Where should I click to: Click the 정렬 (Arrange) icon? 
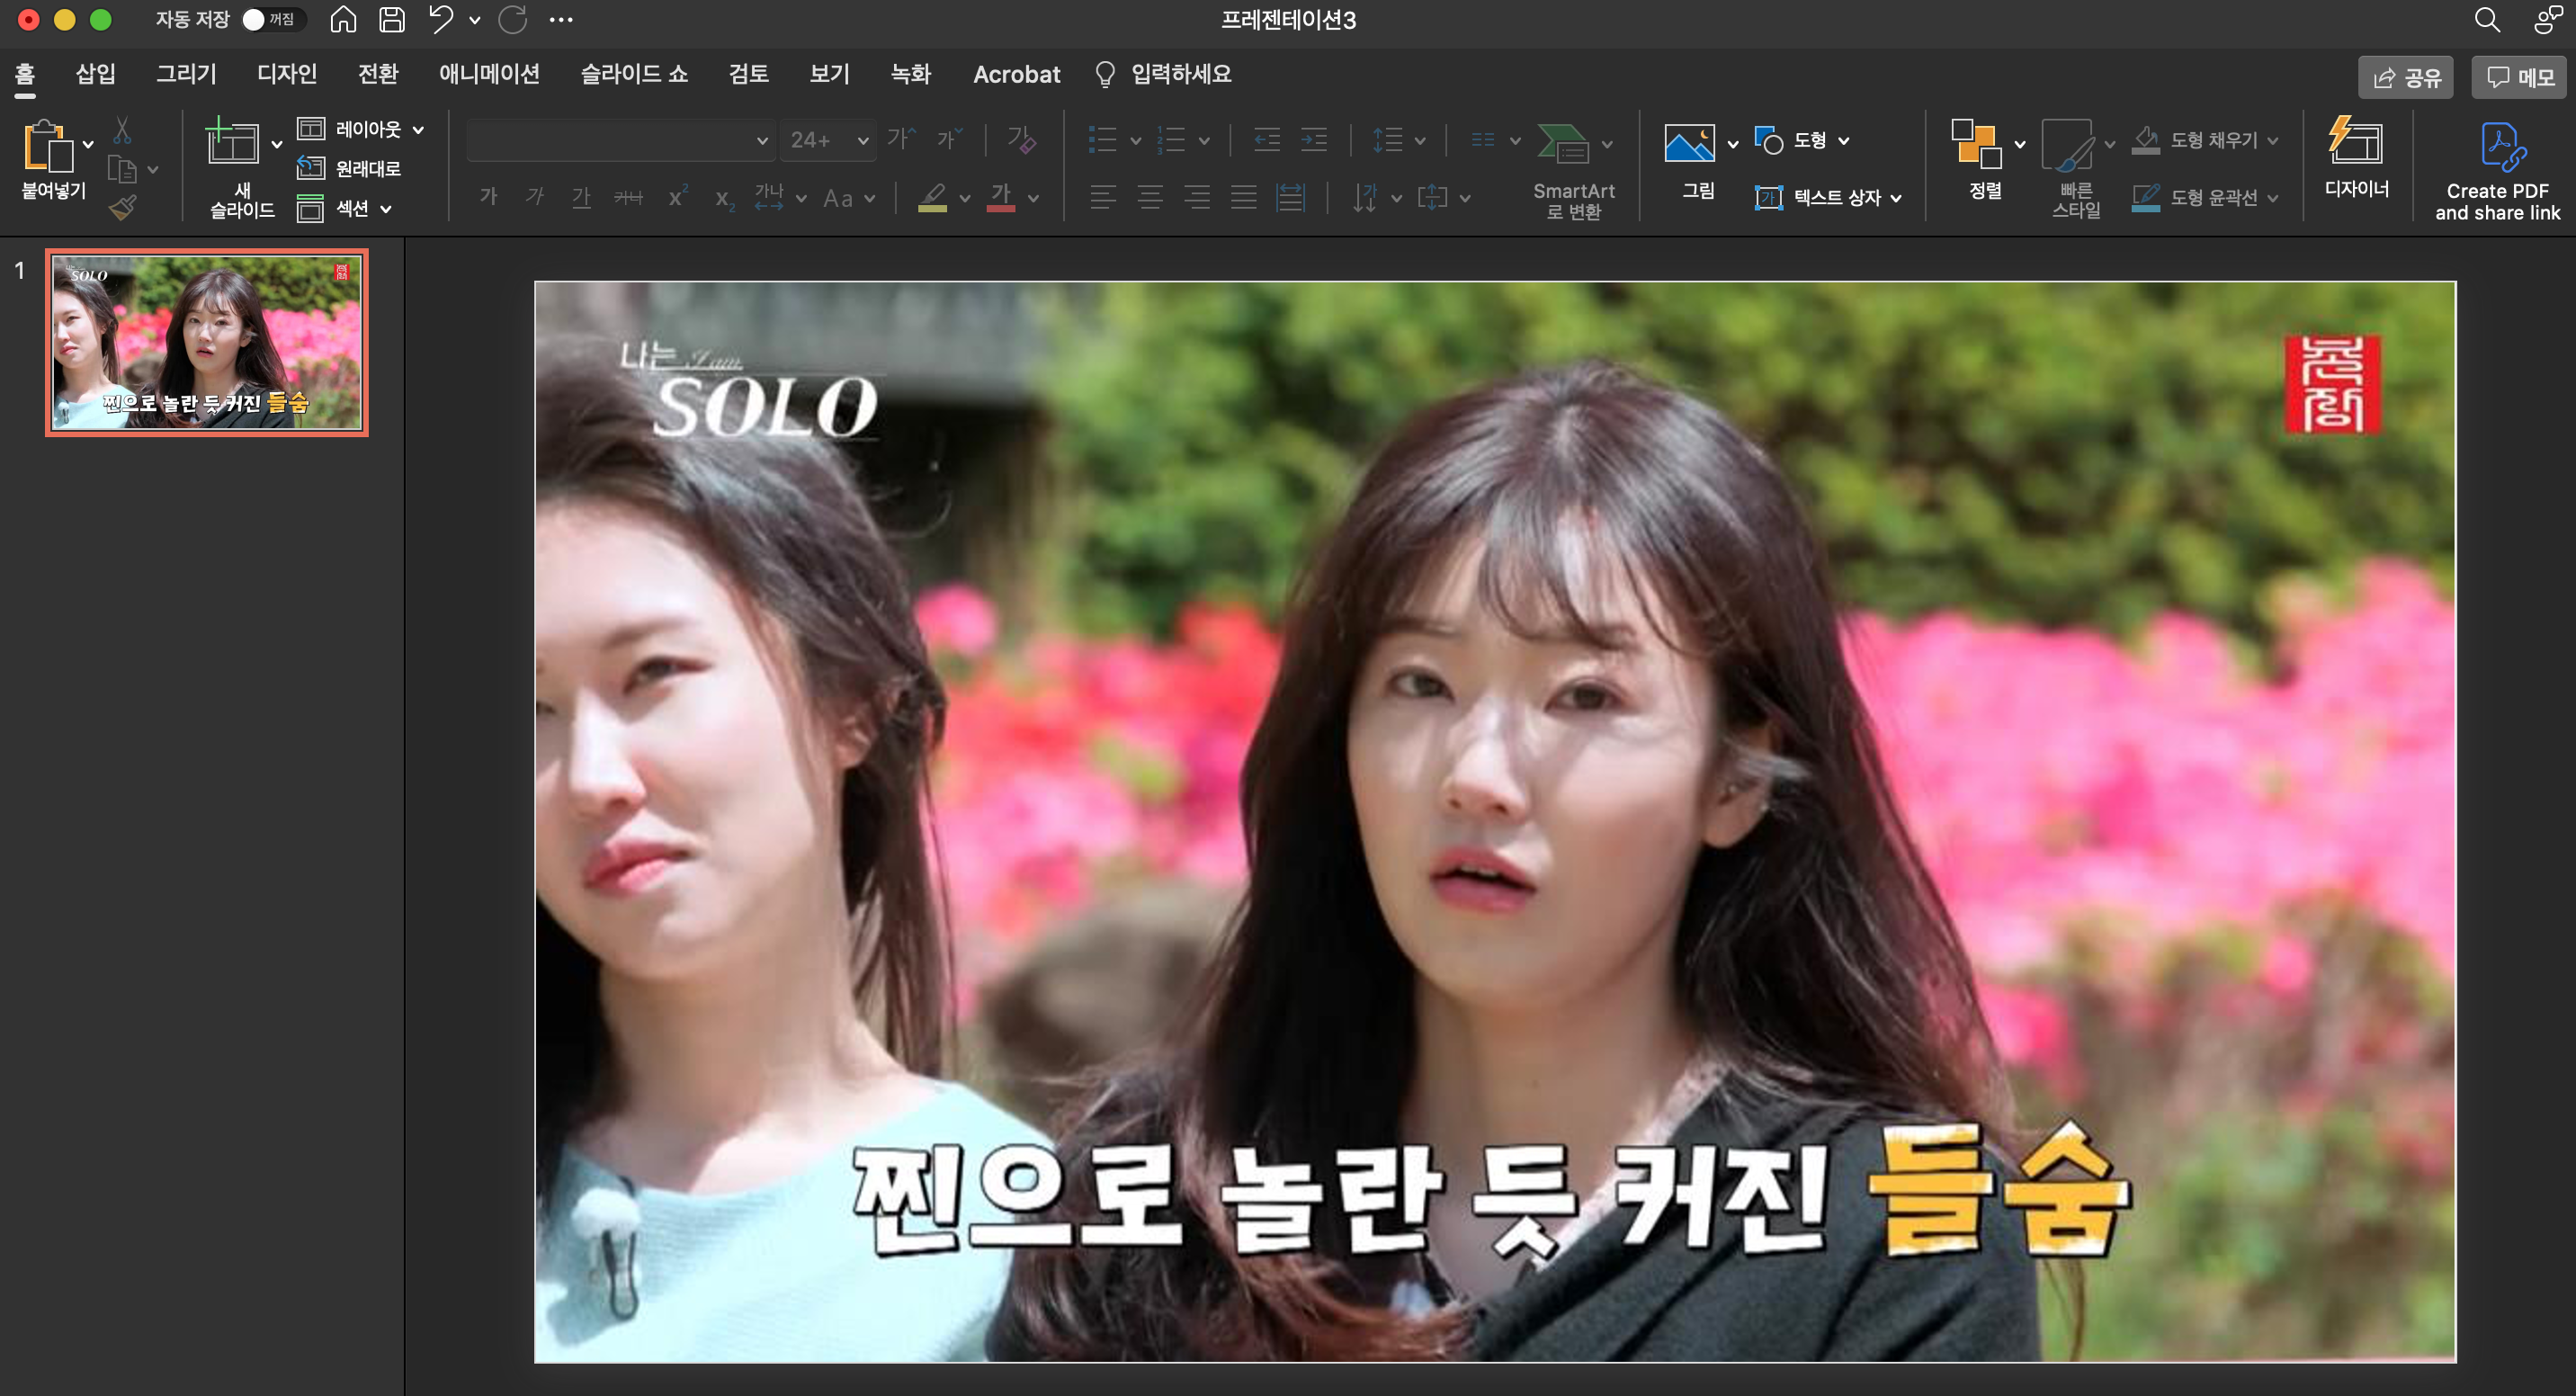[1976, 143]
